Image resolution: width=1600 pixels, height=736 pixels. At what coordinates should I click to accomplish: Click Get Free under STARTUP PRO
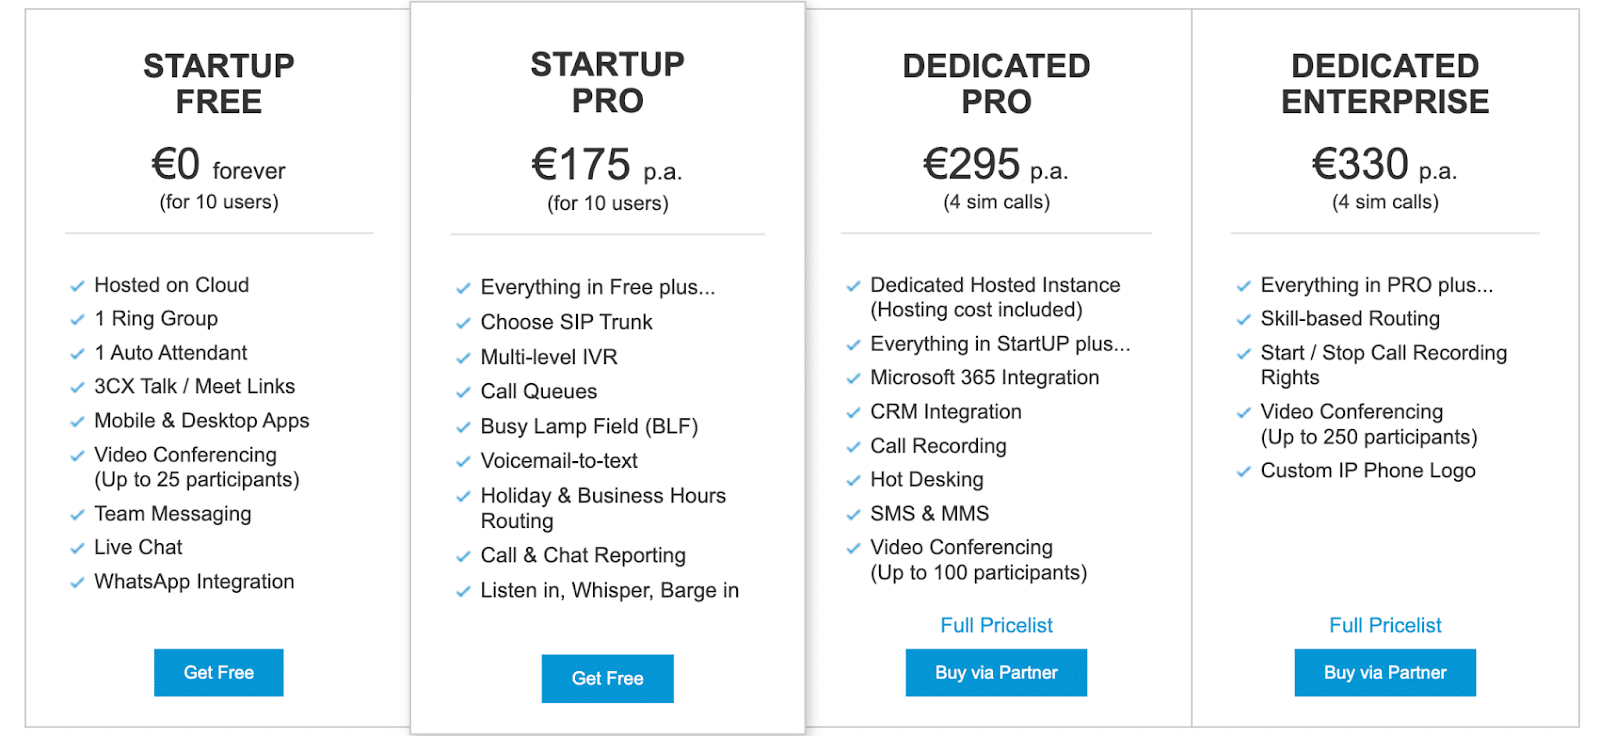click(x=607, y=678)
